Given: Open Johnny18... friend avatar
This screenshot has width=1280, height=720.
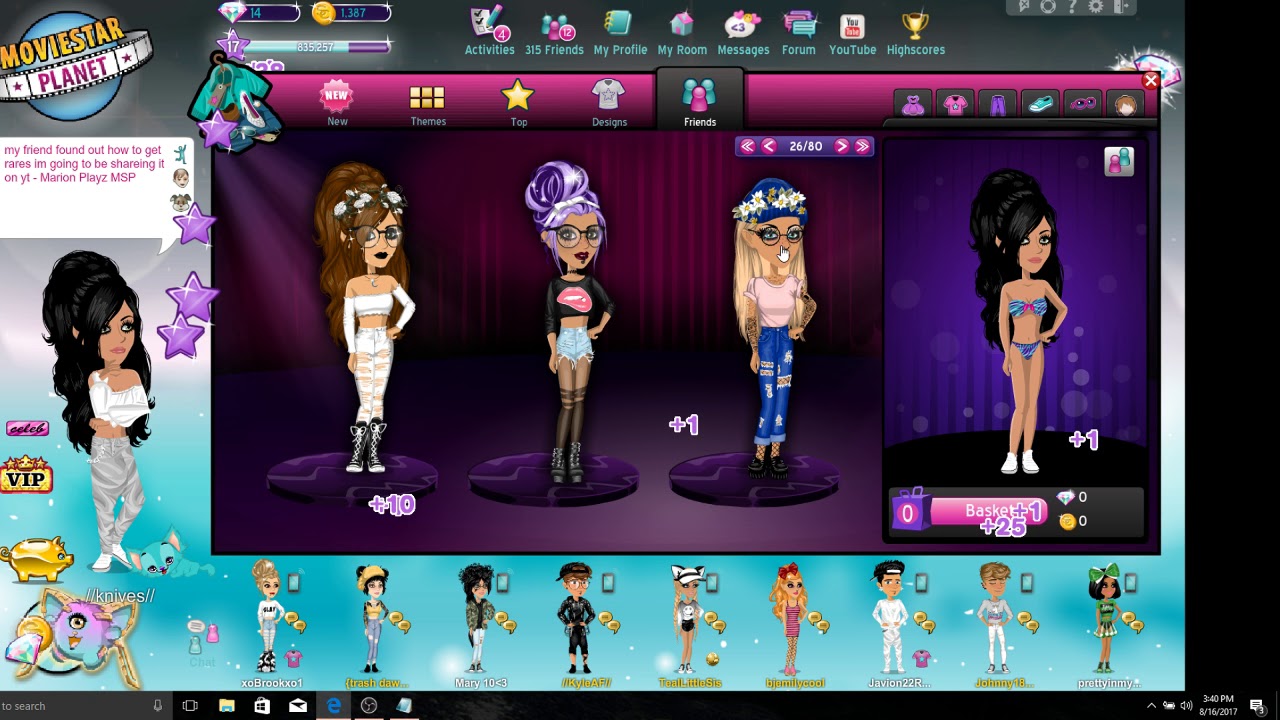Looking at the screenshot, I should 996,618.
